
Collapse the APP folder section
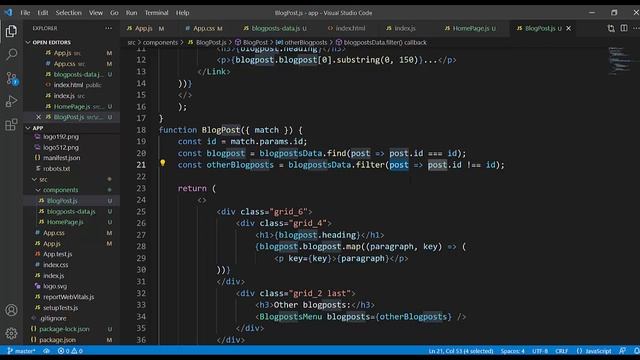[x=38, y=128]
